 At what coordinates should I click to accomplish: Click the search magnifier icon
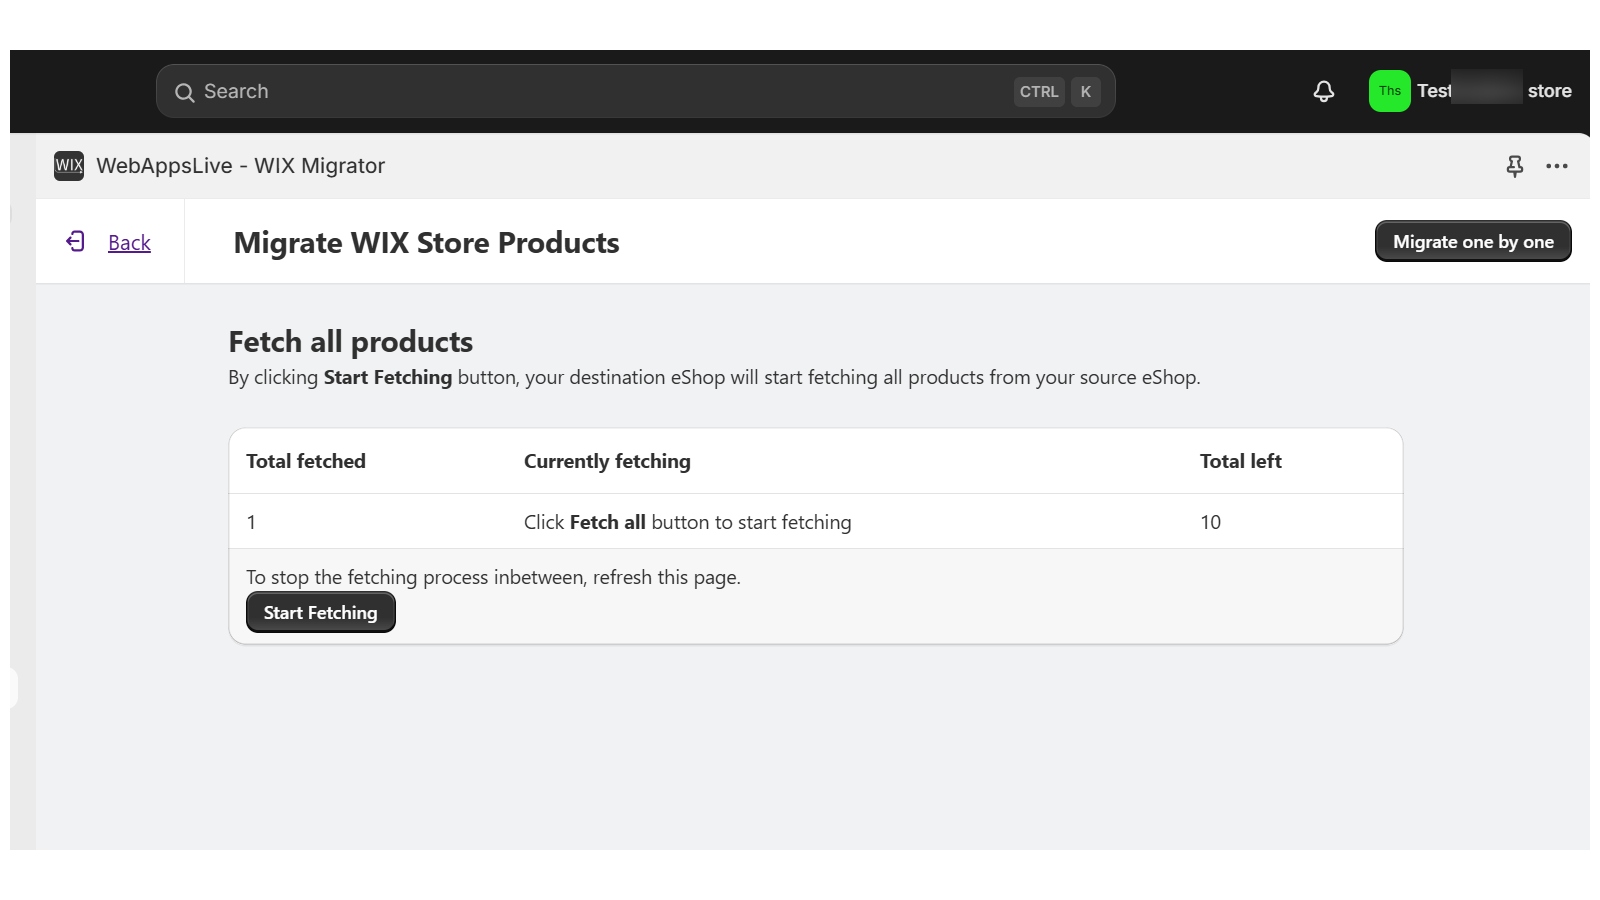[x=185, y=92]
